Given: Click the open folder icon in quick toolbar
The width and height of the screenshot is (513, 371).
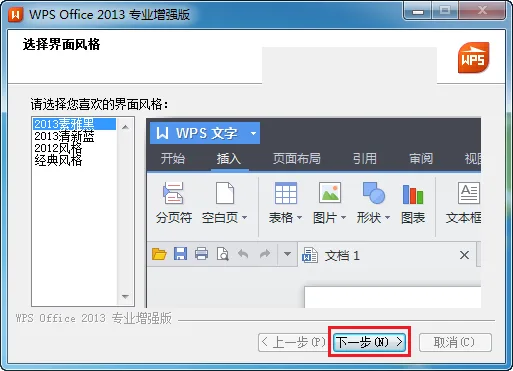Looking at the screenshot, I should pyautogui.click(x=159, y=254).
